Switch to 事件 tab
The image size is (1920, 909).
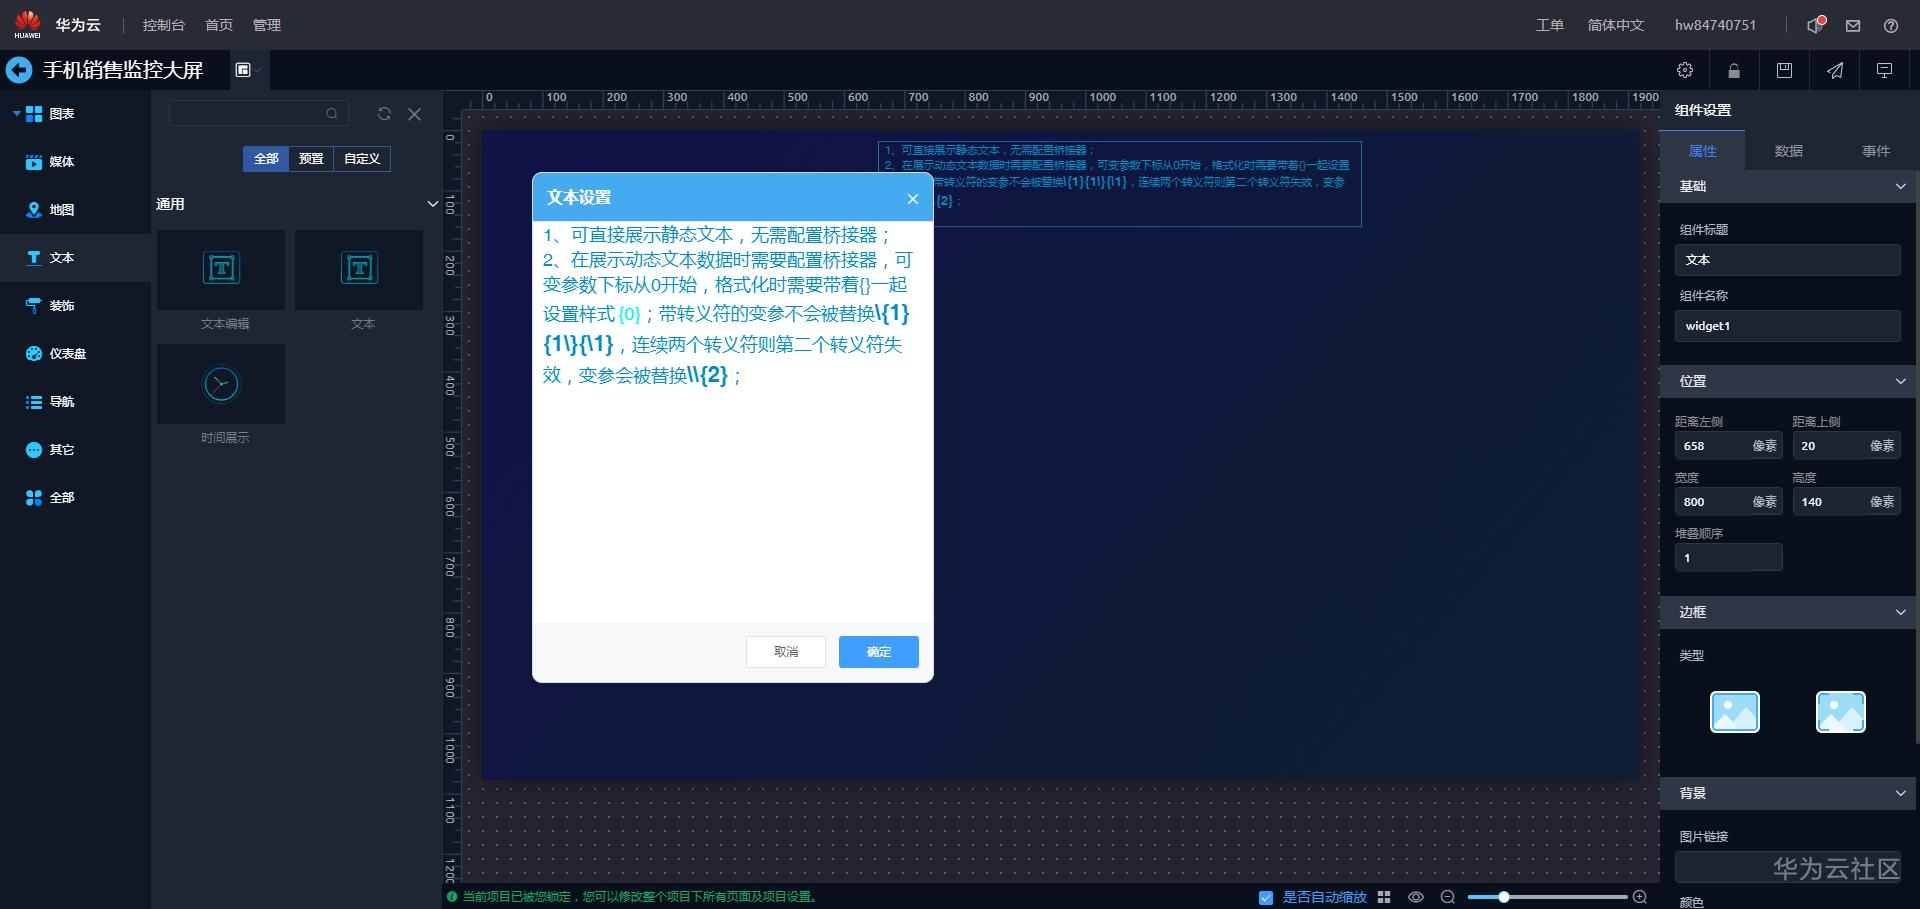1875,151
